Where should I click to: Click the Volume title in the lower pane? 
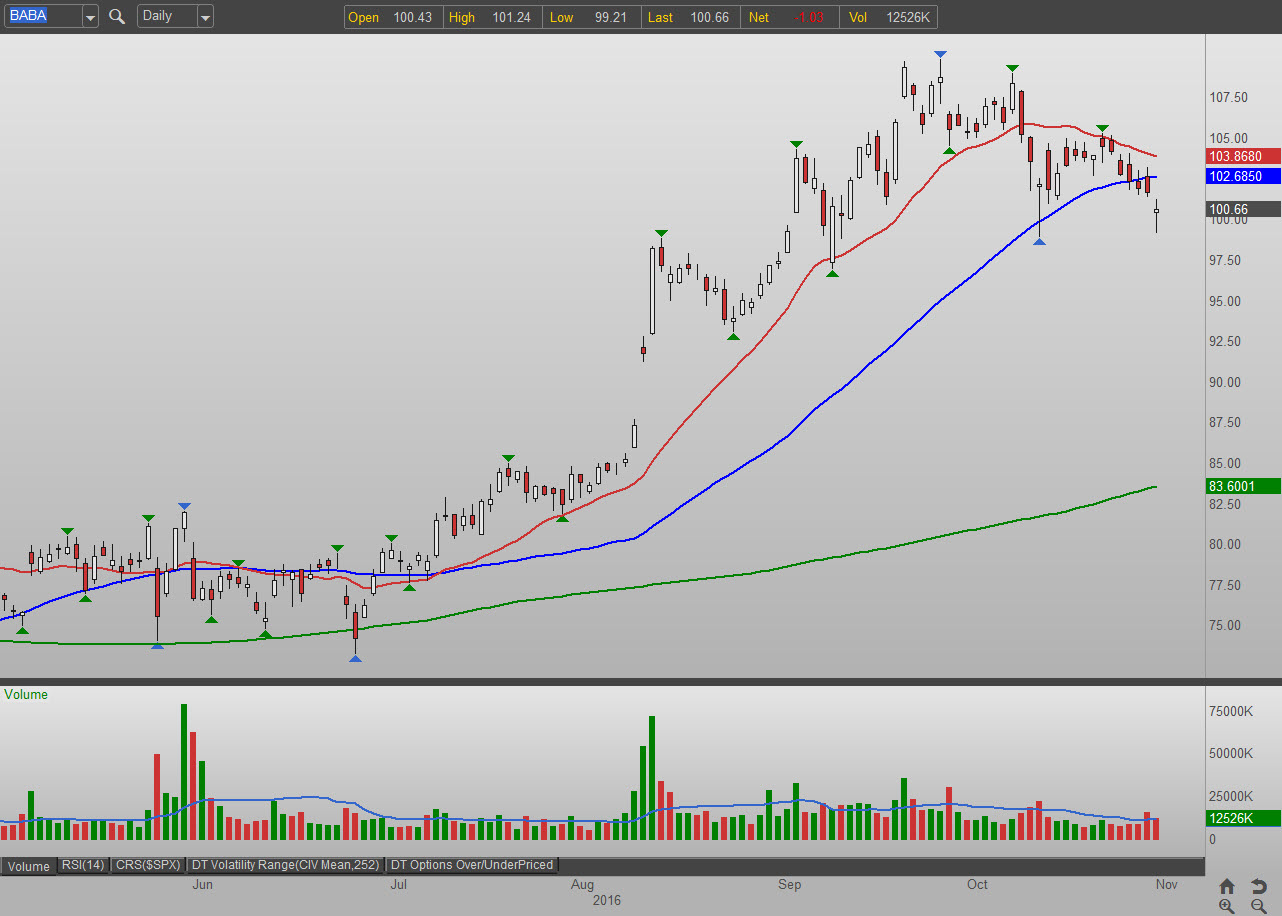click(26, 694)
